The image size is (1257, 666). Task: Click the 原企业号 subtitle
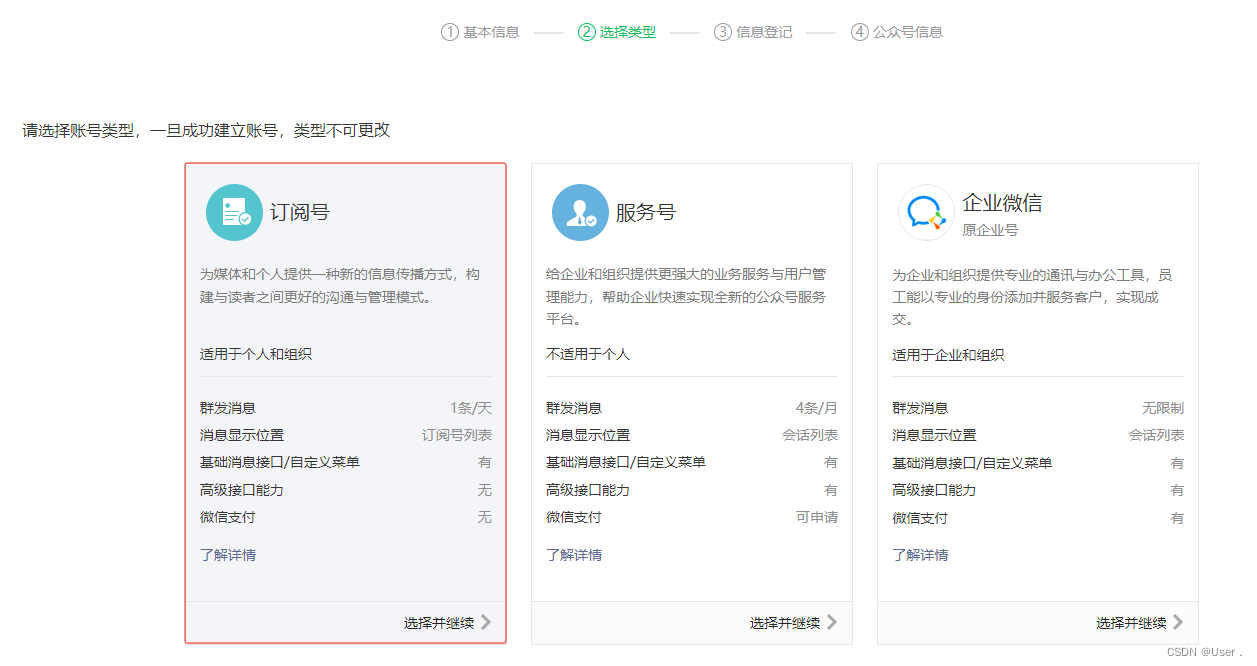tap(990, 230)
